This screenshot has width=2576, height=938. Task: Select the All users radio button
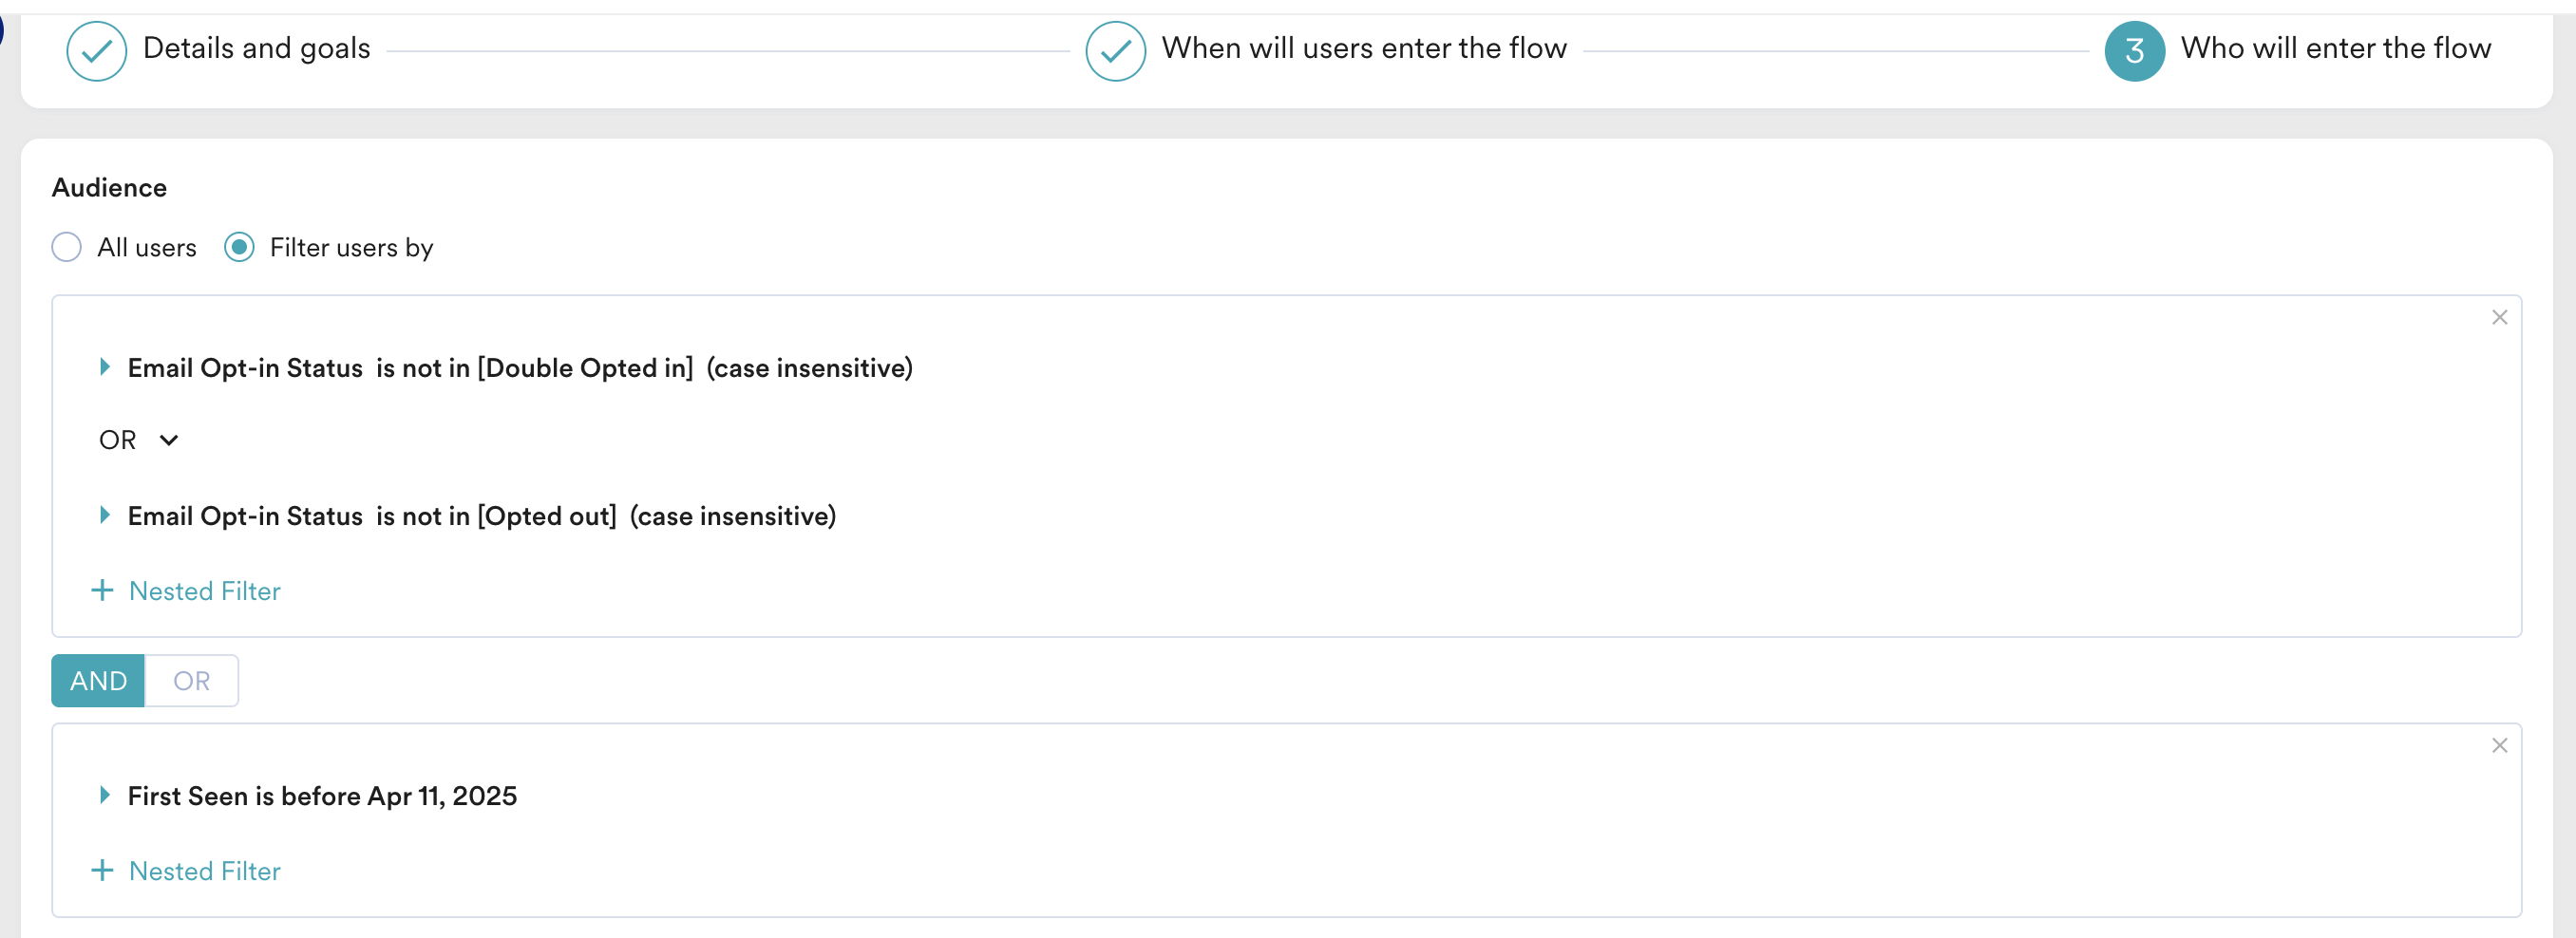pos(66,248)
